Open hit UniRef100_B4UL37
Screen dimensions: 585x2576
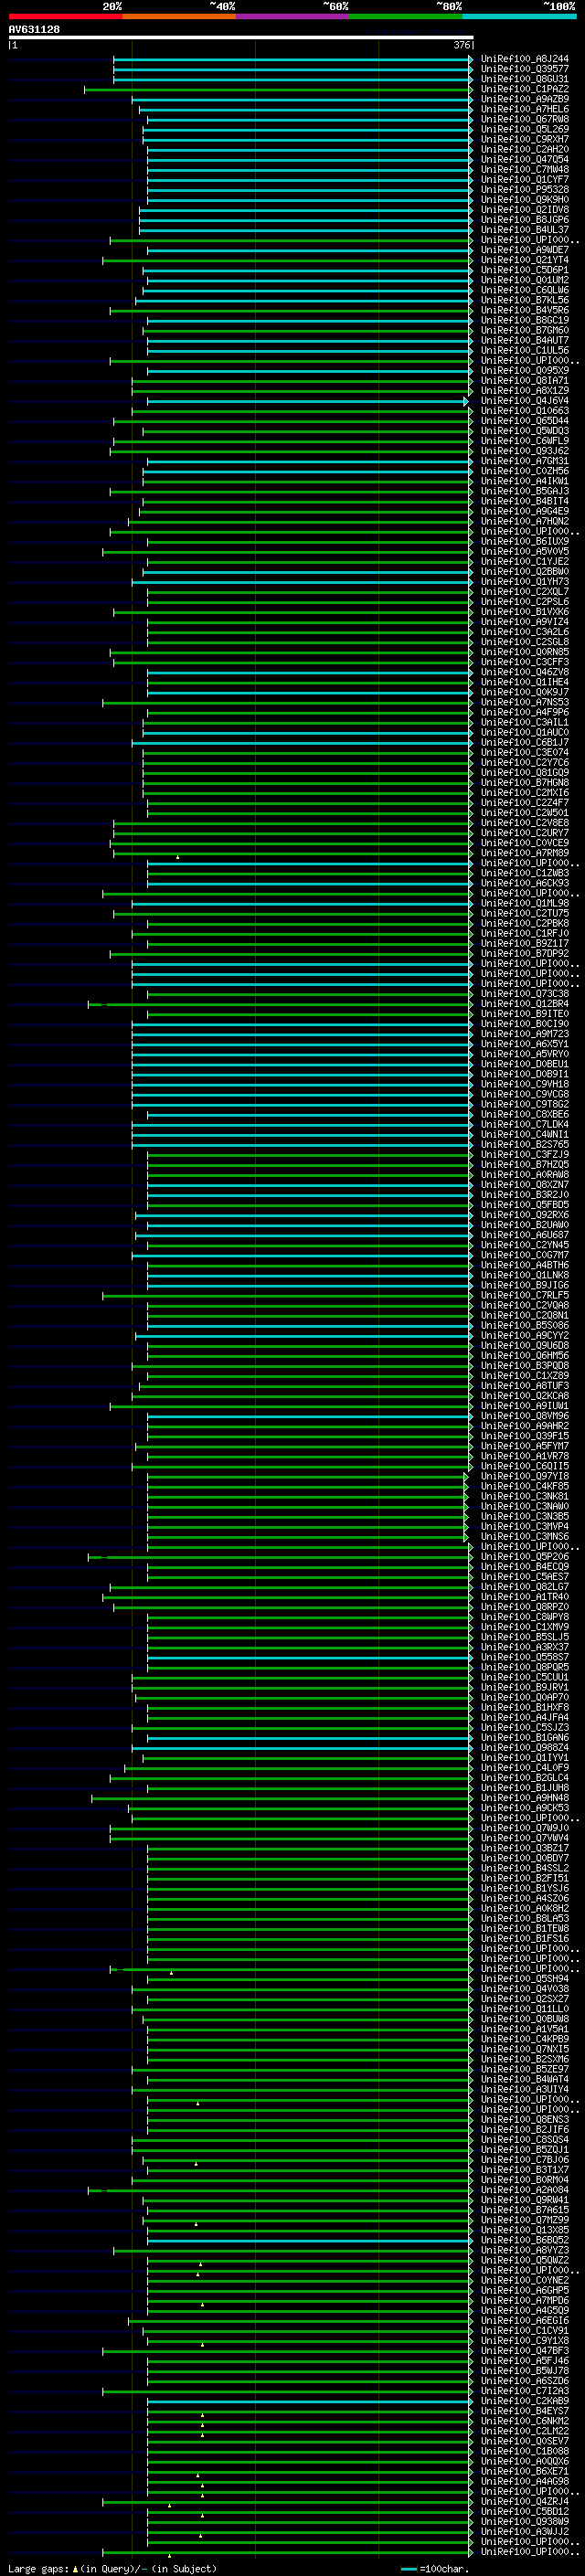(525, 230)
